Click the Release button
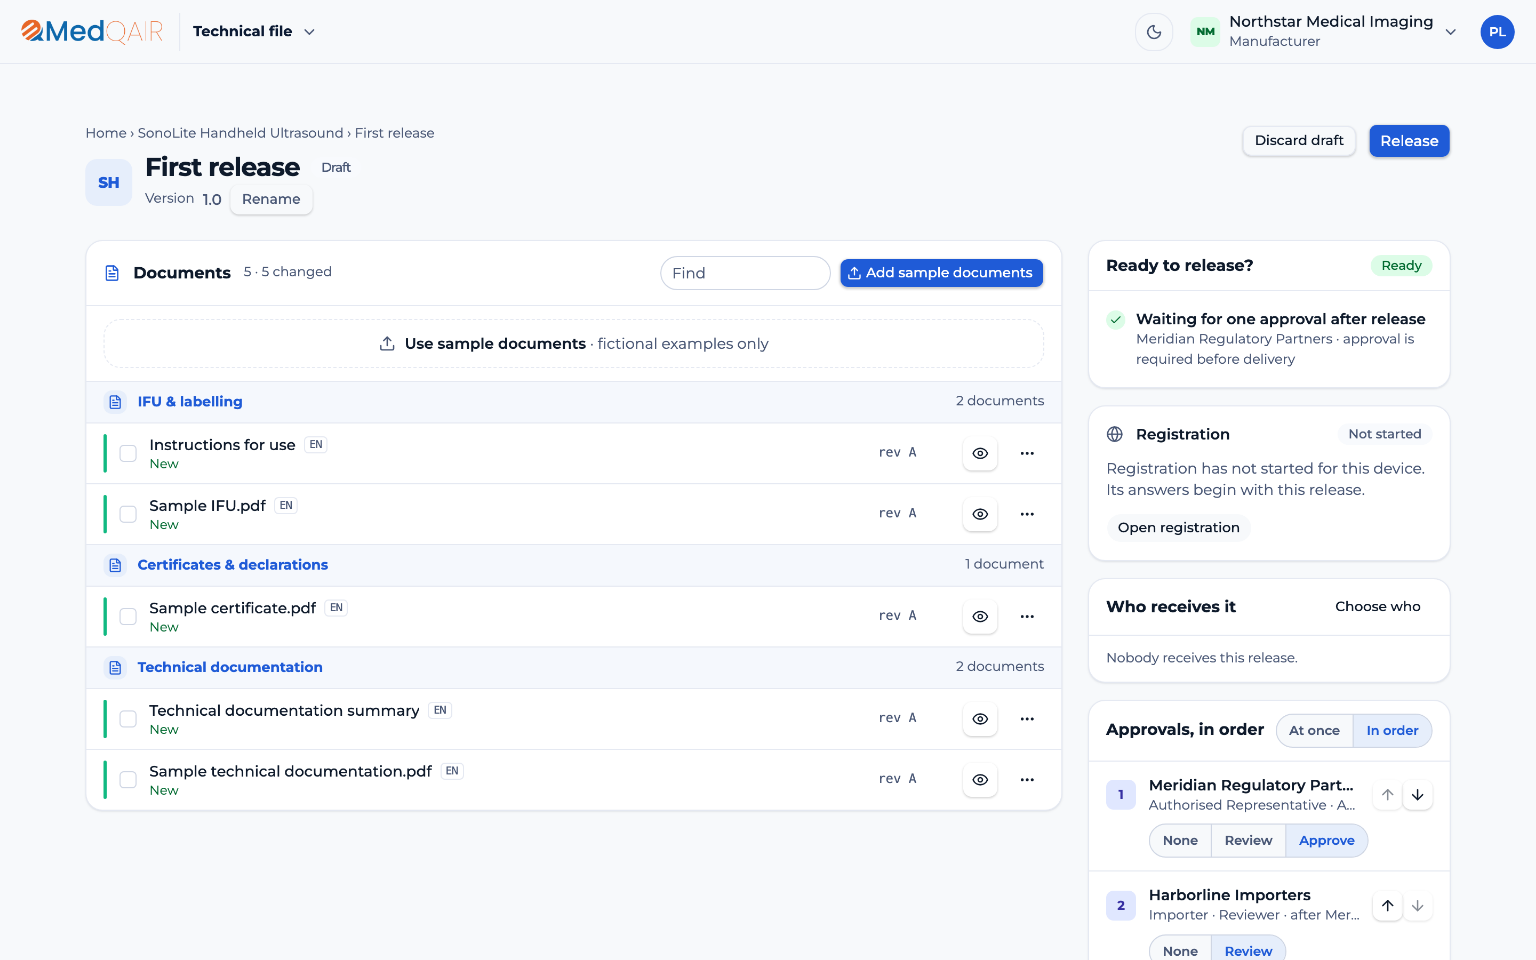 click(x=1409, y=141)
